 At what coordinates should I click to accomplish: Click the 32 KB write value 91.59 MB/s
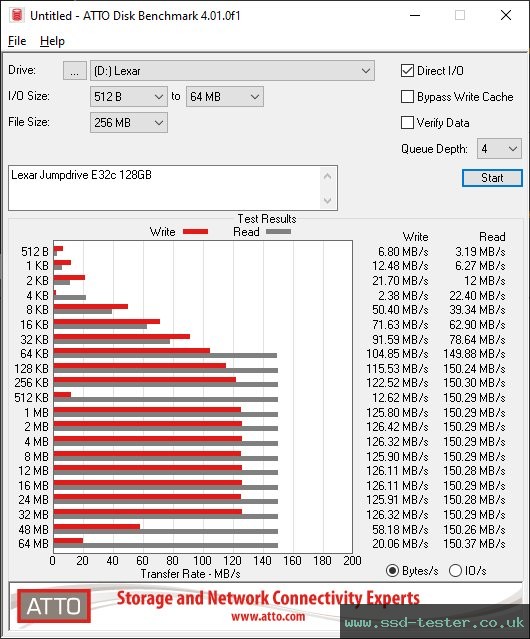(400, 339)
